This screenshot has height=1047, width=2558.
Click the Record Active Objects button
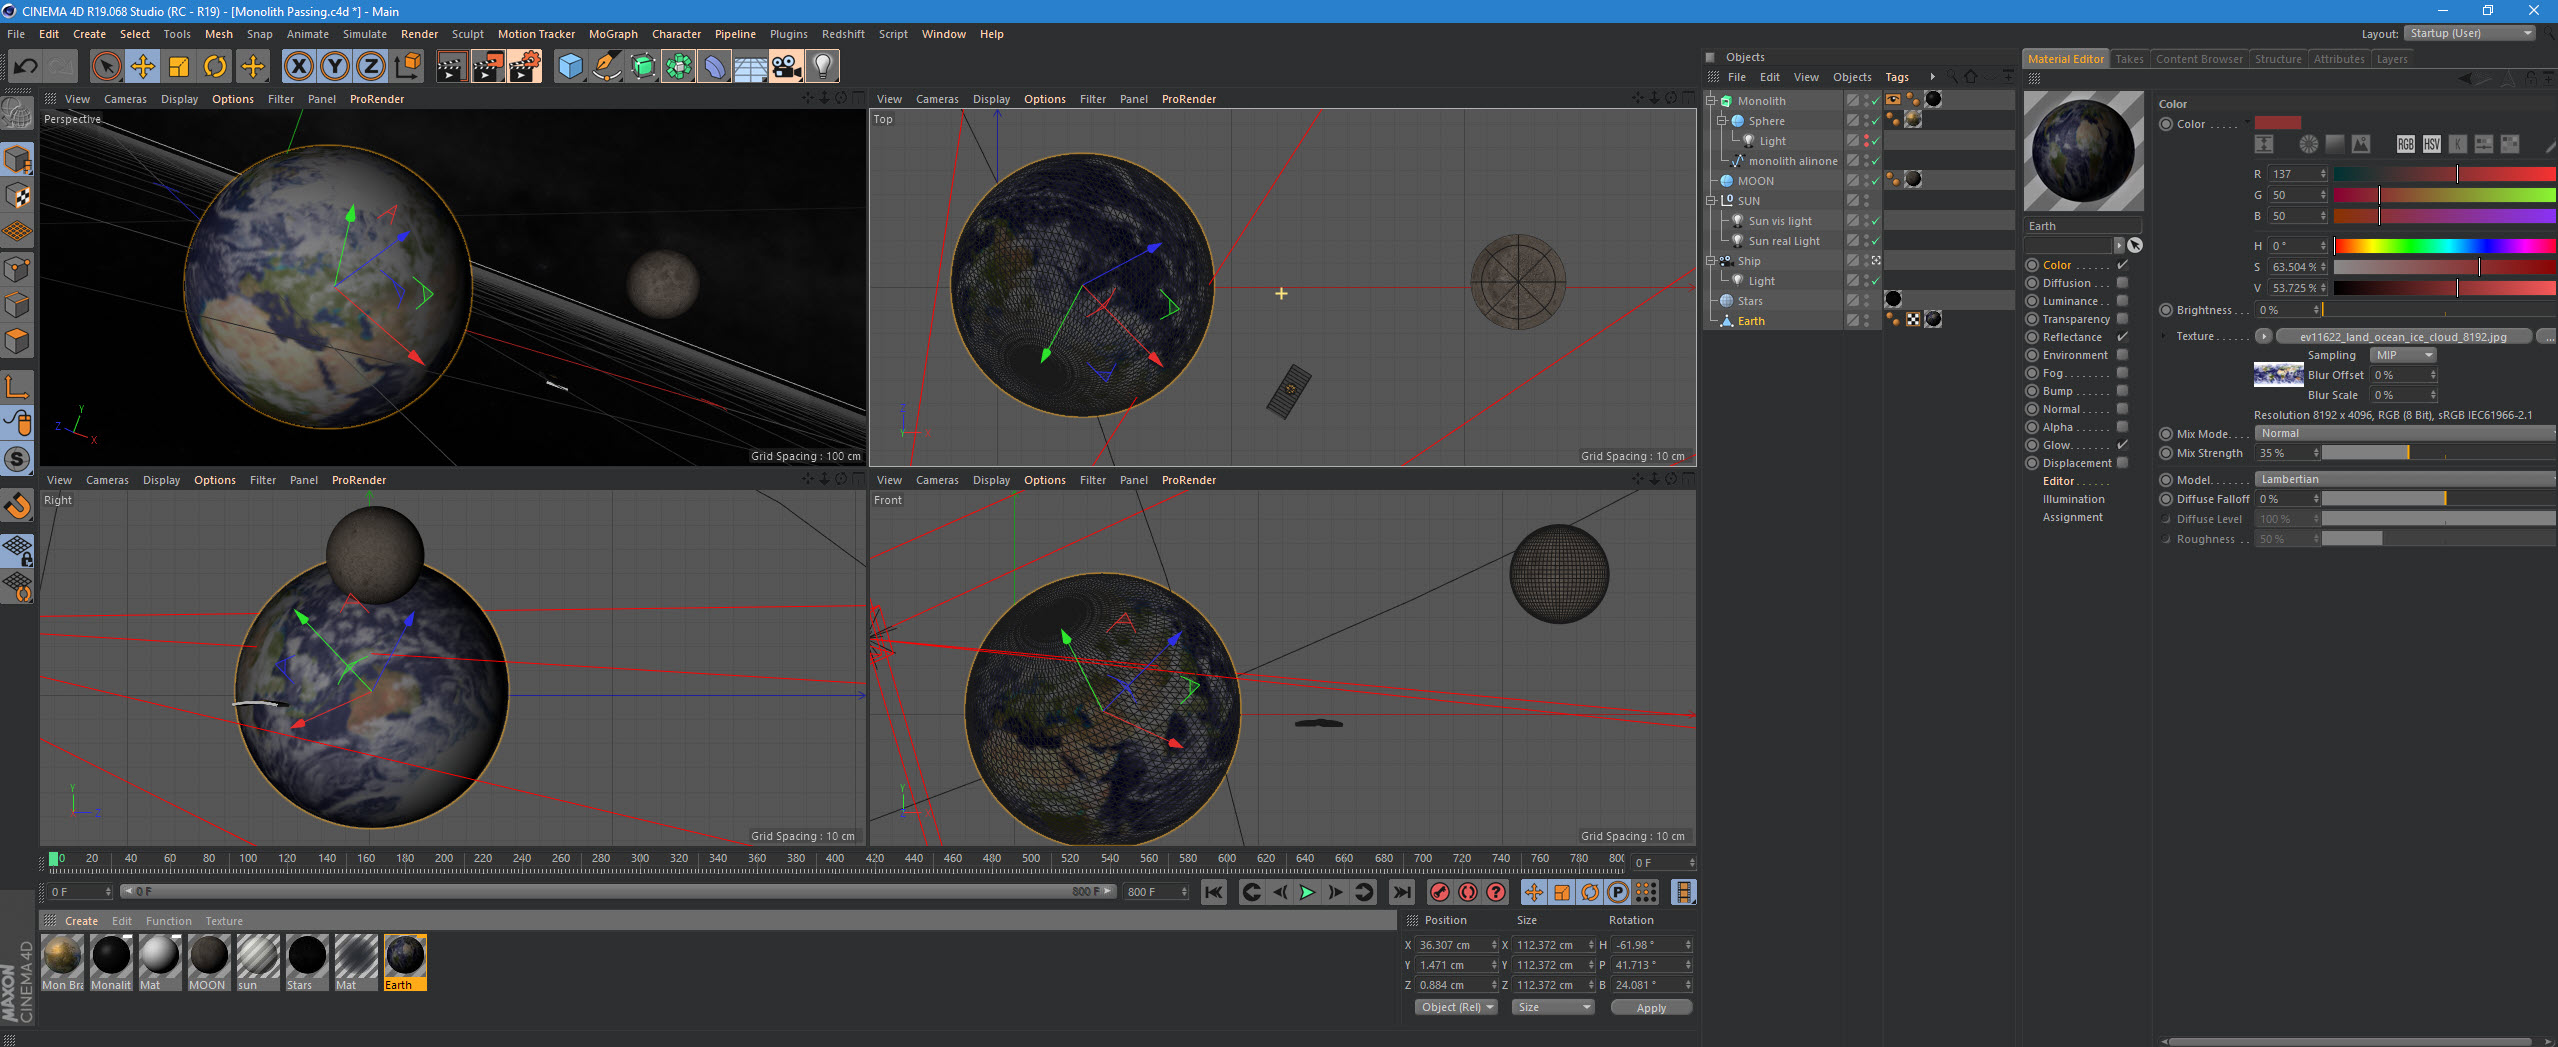[1440, 892]
